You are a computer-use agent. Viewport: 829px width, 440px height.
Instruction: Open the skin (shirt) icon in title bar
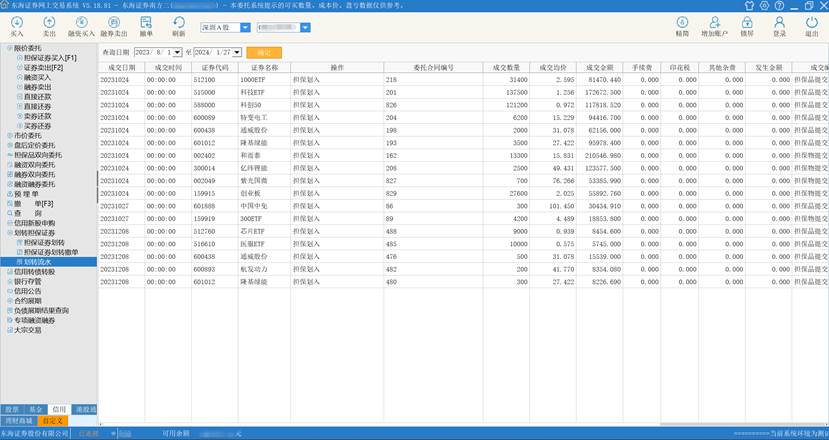click(749, 5)
